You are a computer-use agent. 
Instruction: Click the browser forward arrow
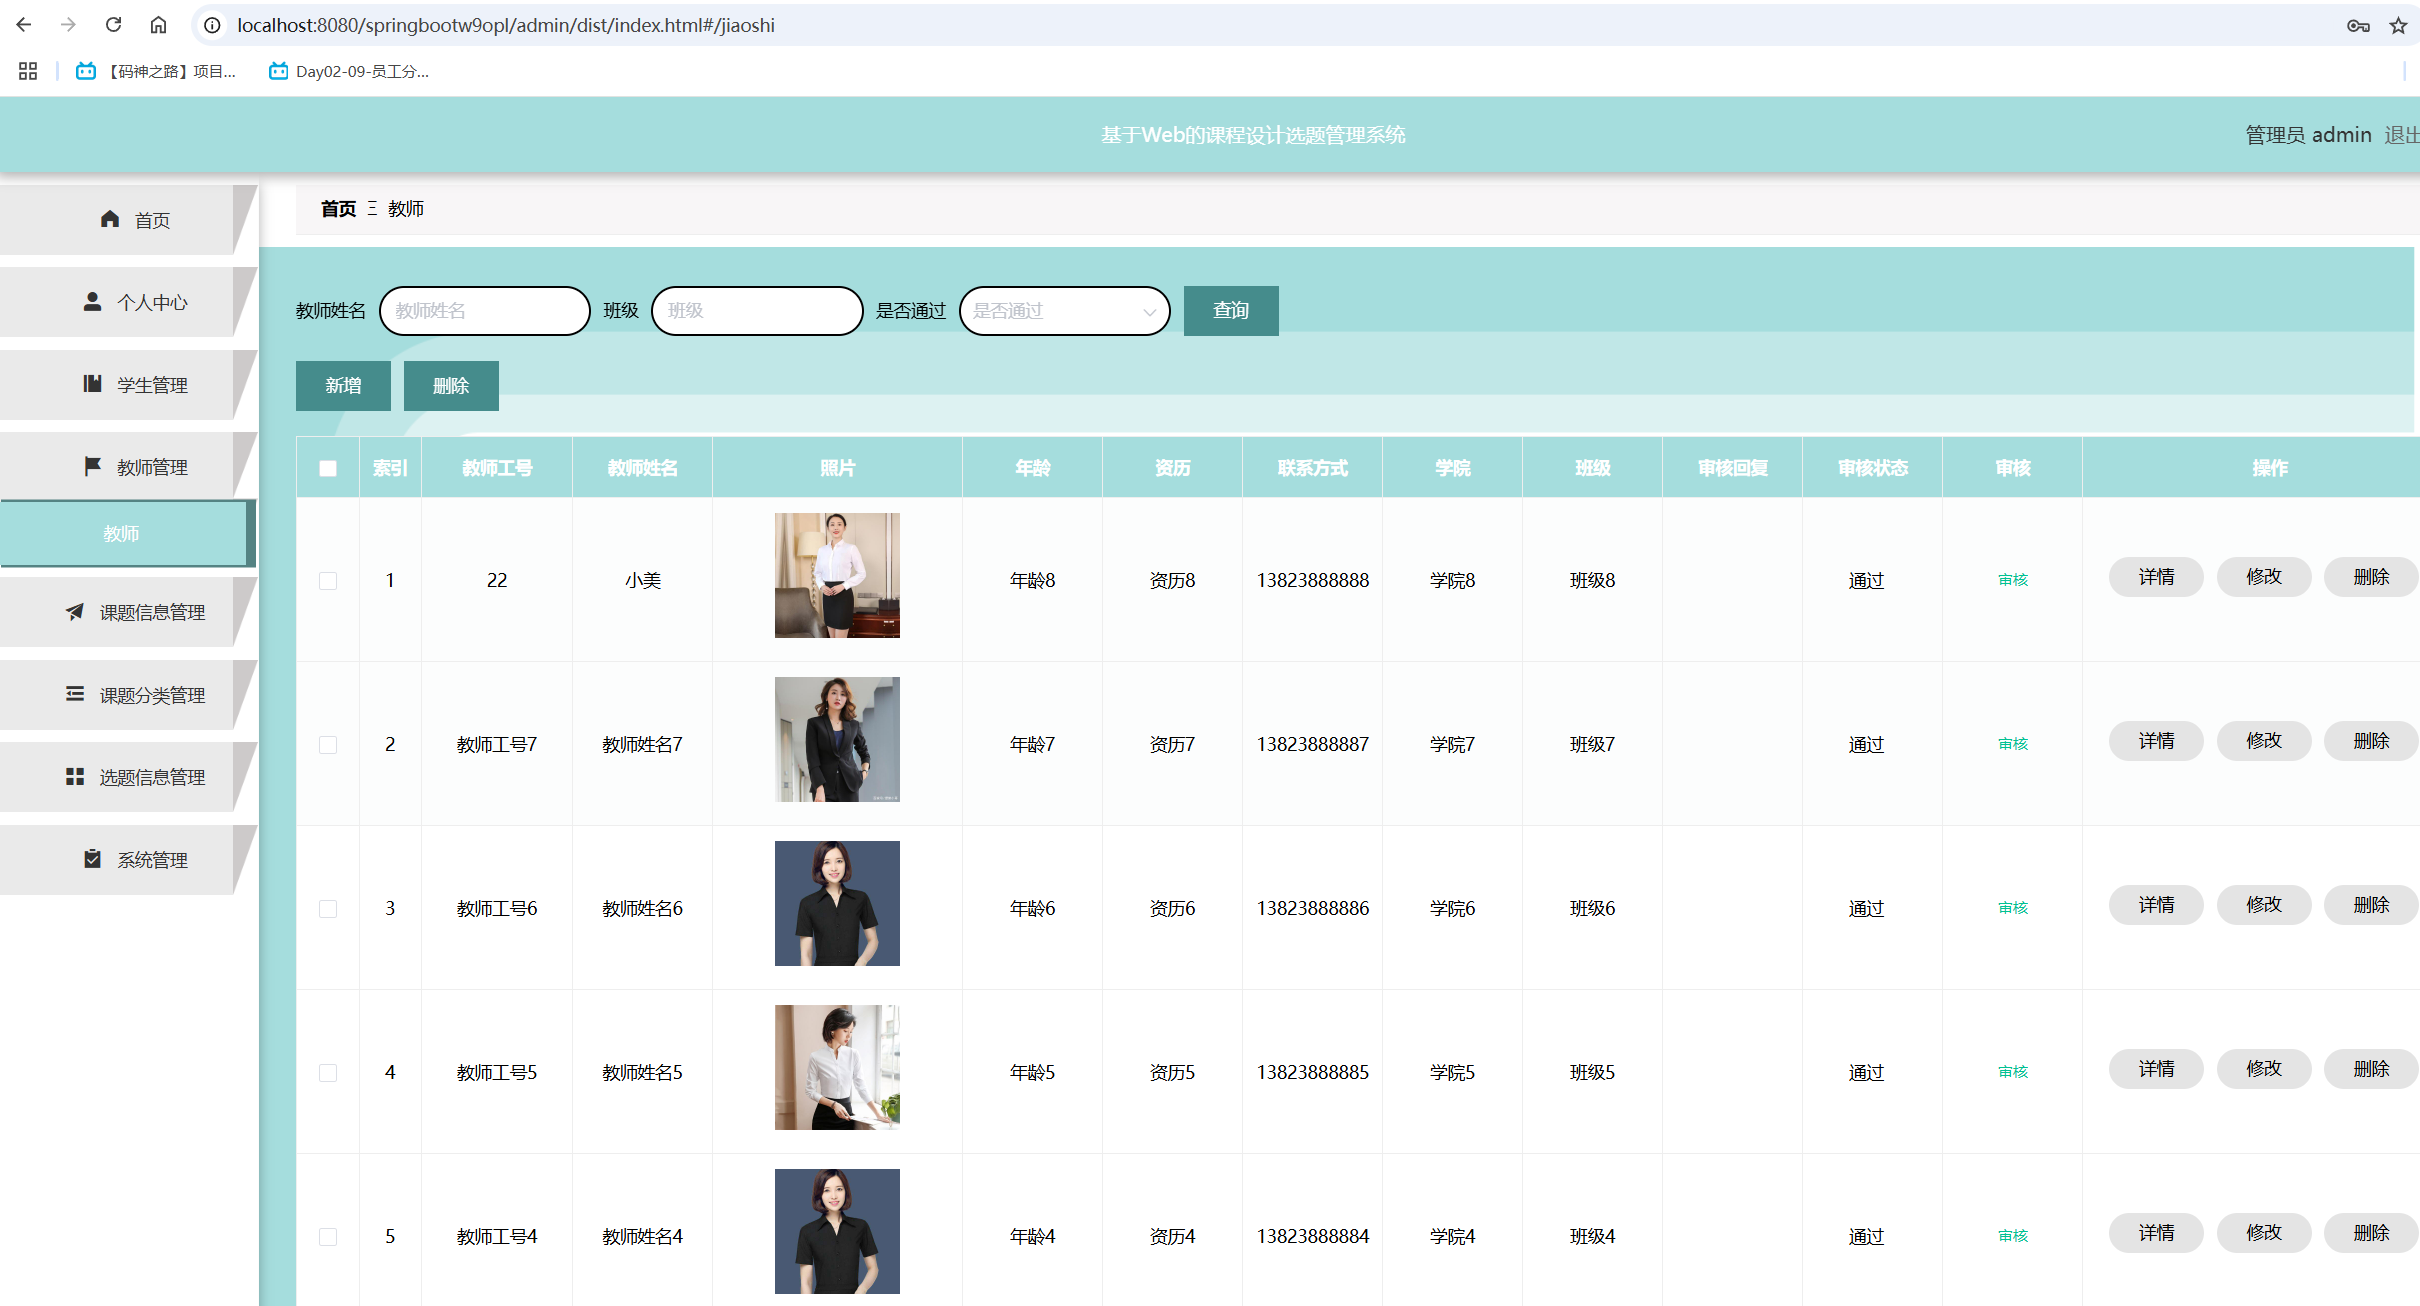[x=68, y=25]
